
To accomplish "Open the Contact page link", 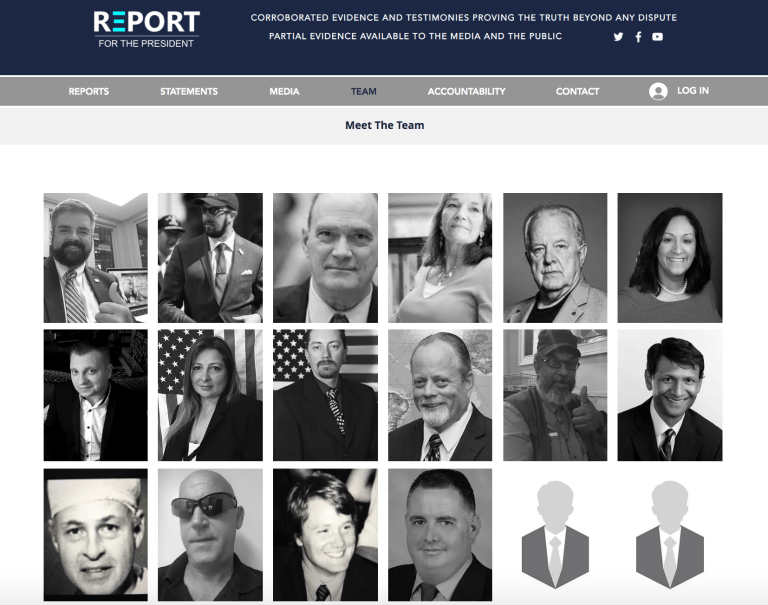I will pyautogui.click(x=577, y=92).
